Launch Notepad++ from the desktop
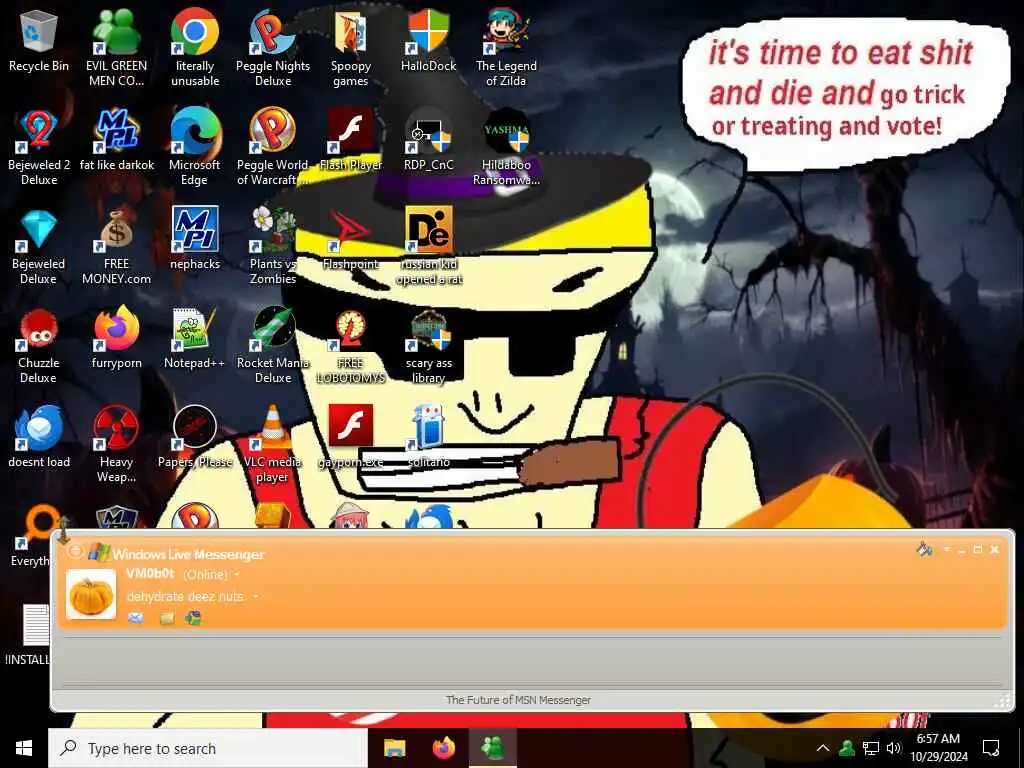The width and height of the screenshot is (1024, 768). click(x=195, y=338)
